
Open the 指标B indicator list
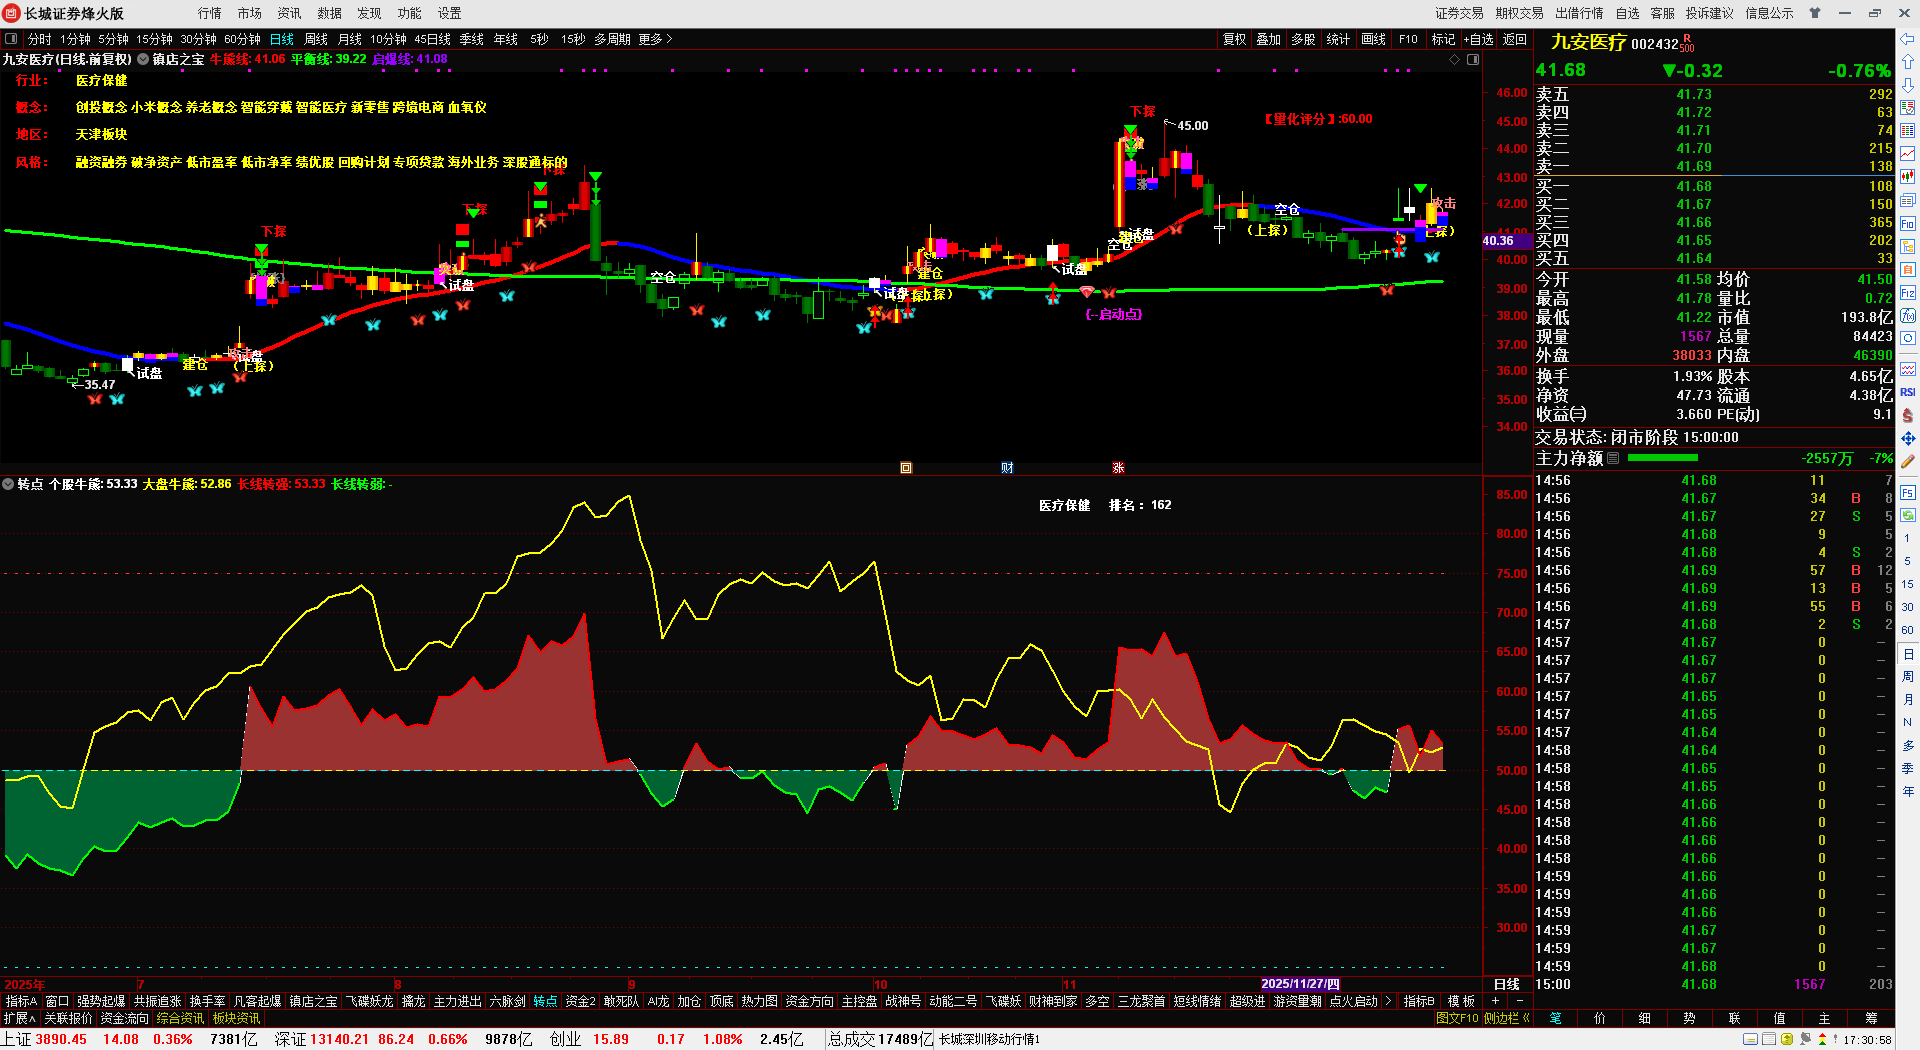point(1419,1001)
